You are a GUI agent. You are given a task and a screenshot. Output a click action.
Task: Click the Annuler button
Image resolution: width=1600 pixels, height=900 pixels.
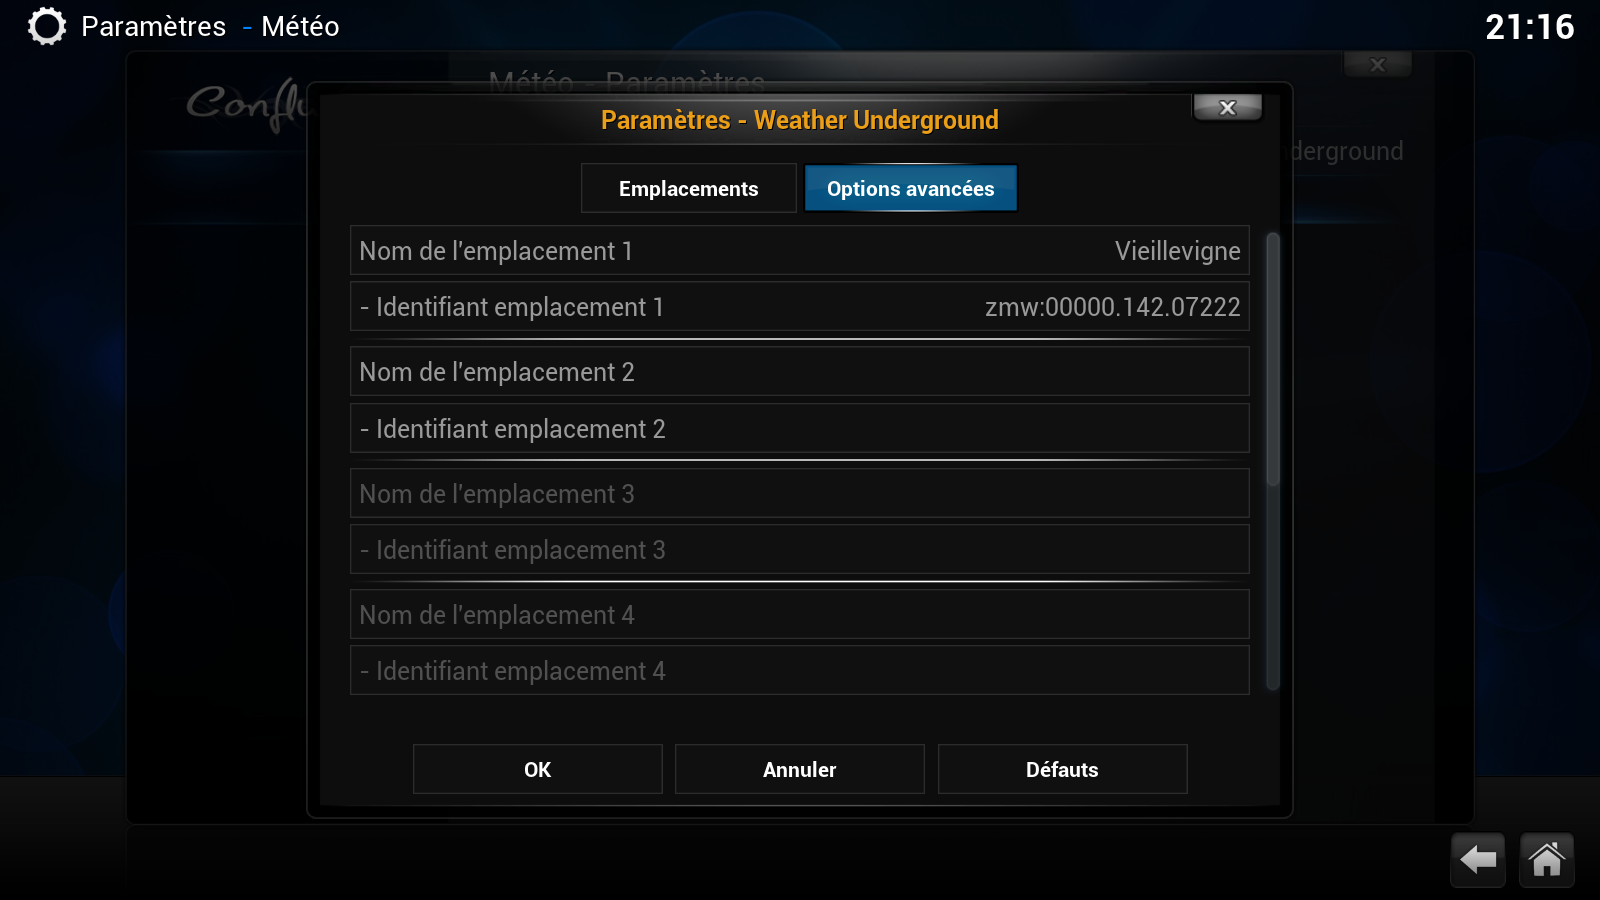tap(799, 769)
